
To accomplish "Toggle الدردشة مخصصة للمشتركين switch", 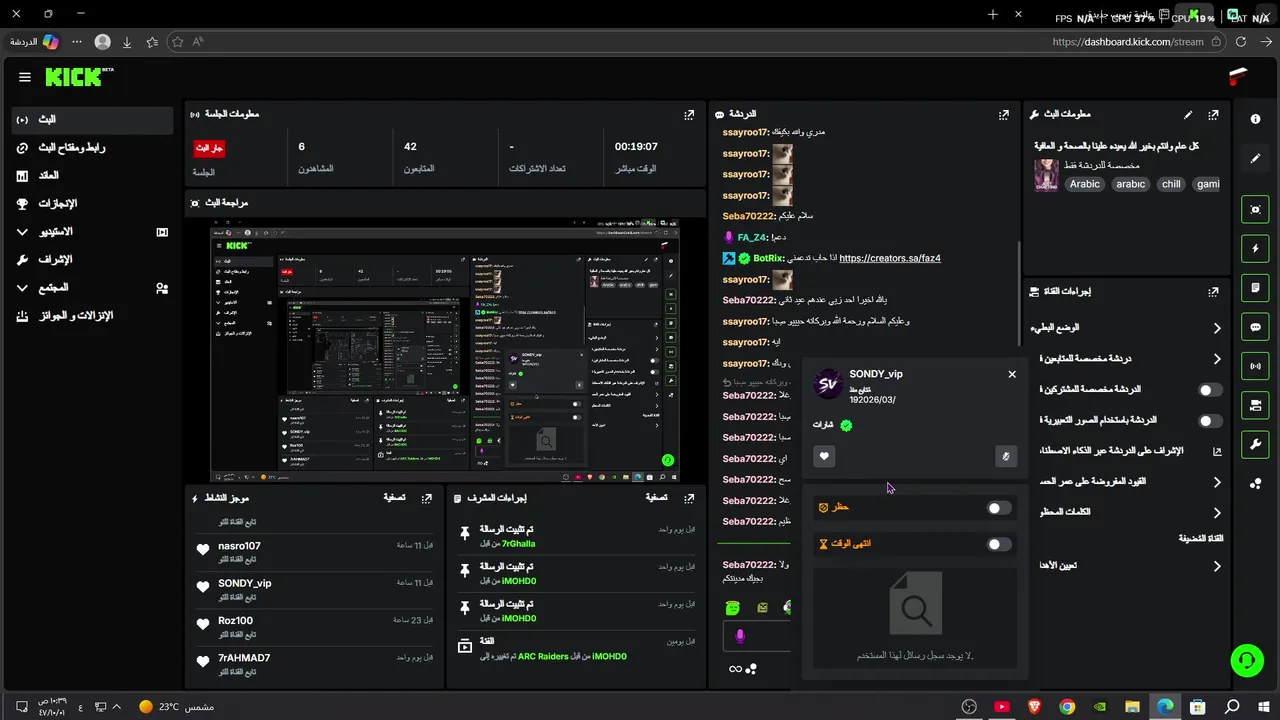I will (x=1210, y=390).
